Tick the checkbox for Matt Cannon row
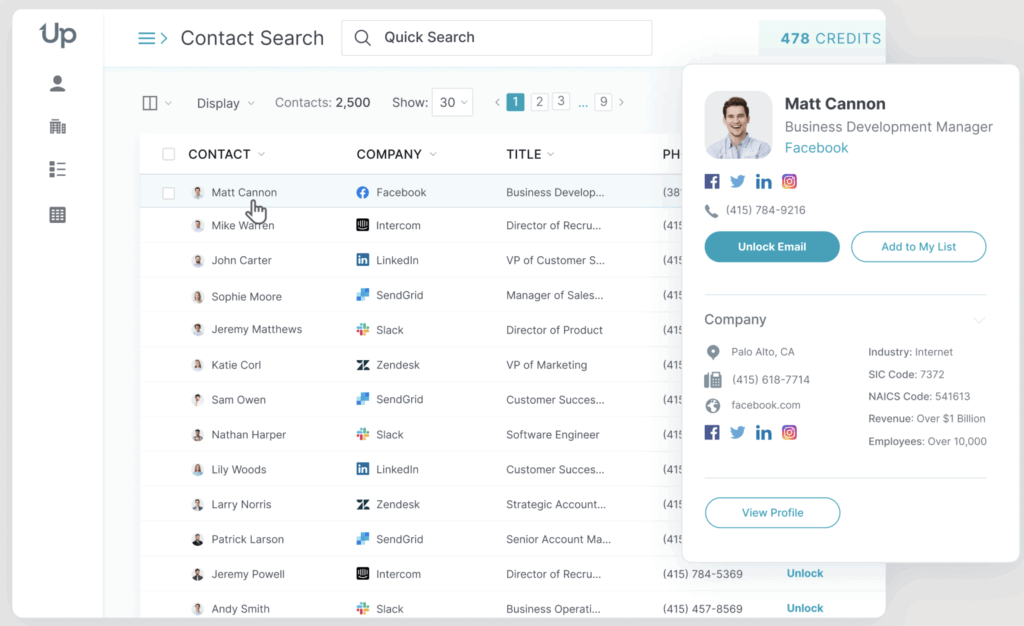Screen dimensions: 1024x626 pos(169,193)
